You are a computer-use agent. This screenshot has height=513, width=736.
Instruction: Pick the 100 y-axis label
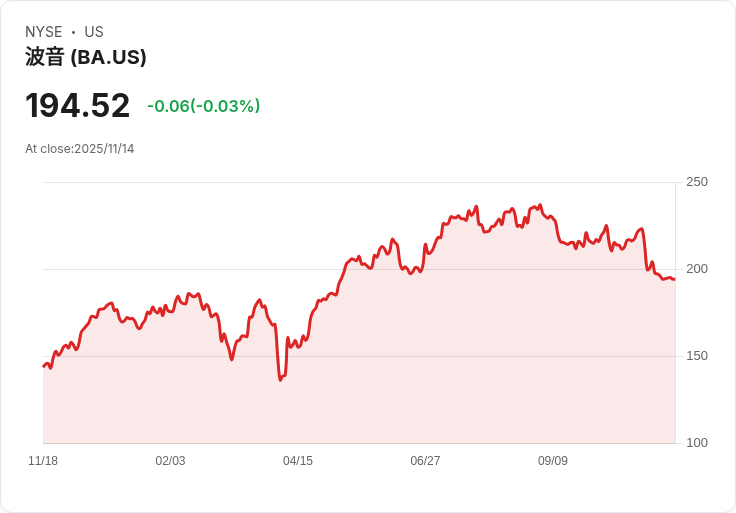point(697,443)
